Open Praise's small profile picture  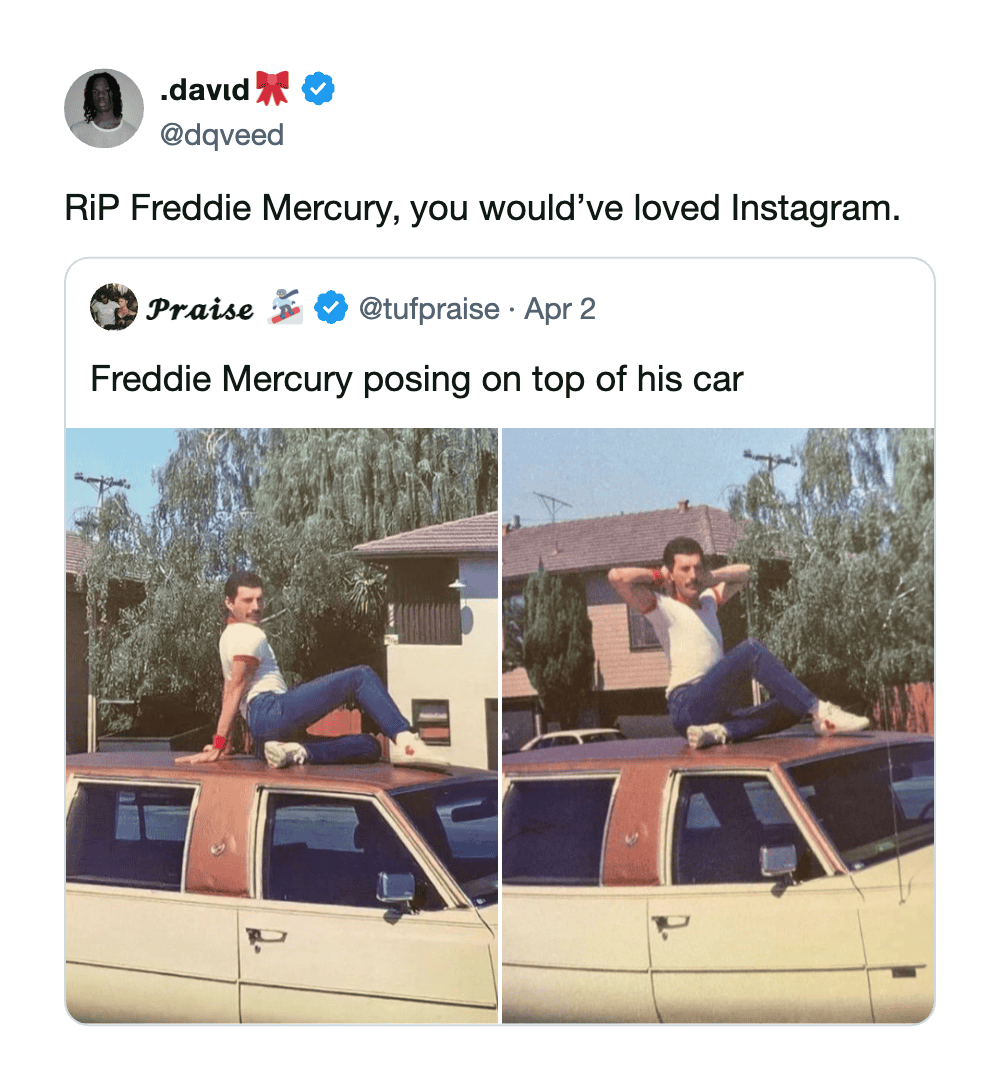click(114, 306)
